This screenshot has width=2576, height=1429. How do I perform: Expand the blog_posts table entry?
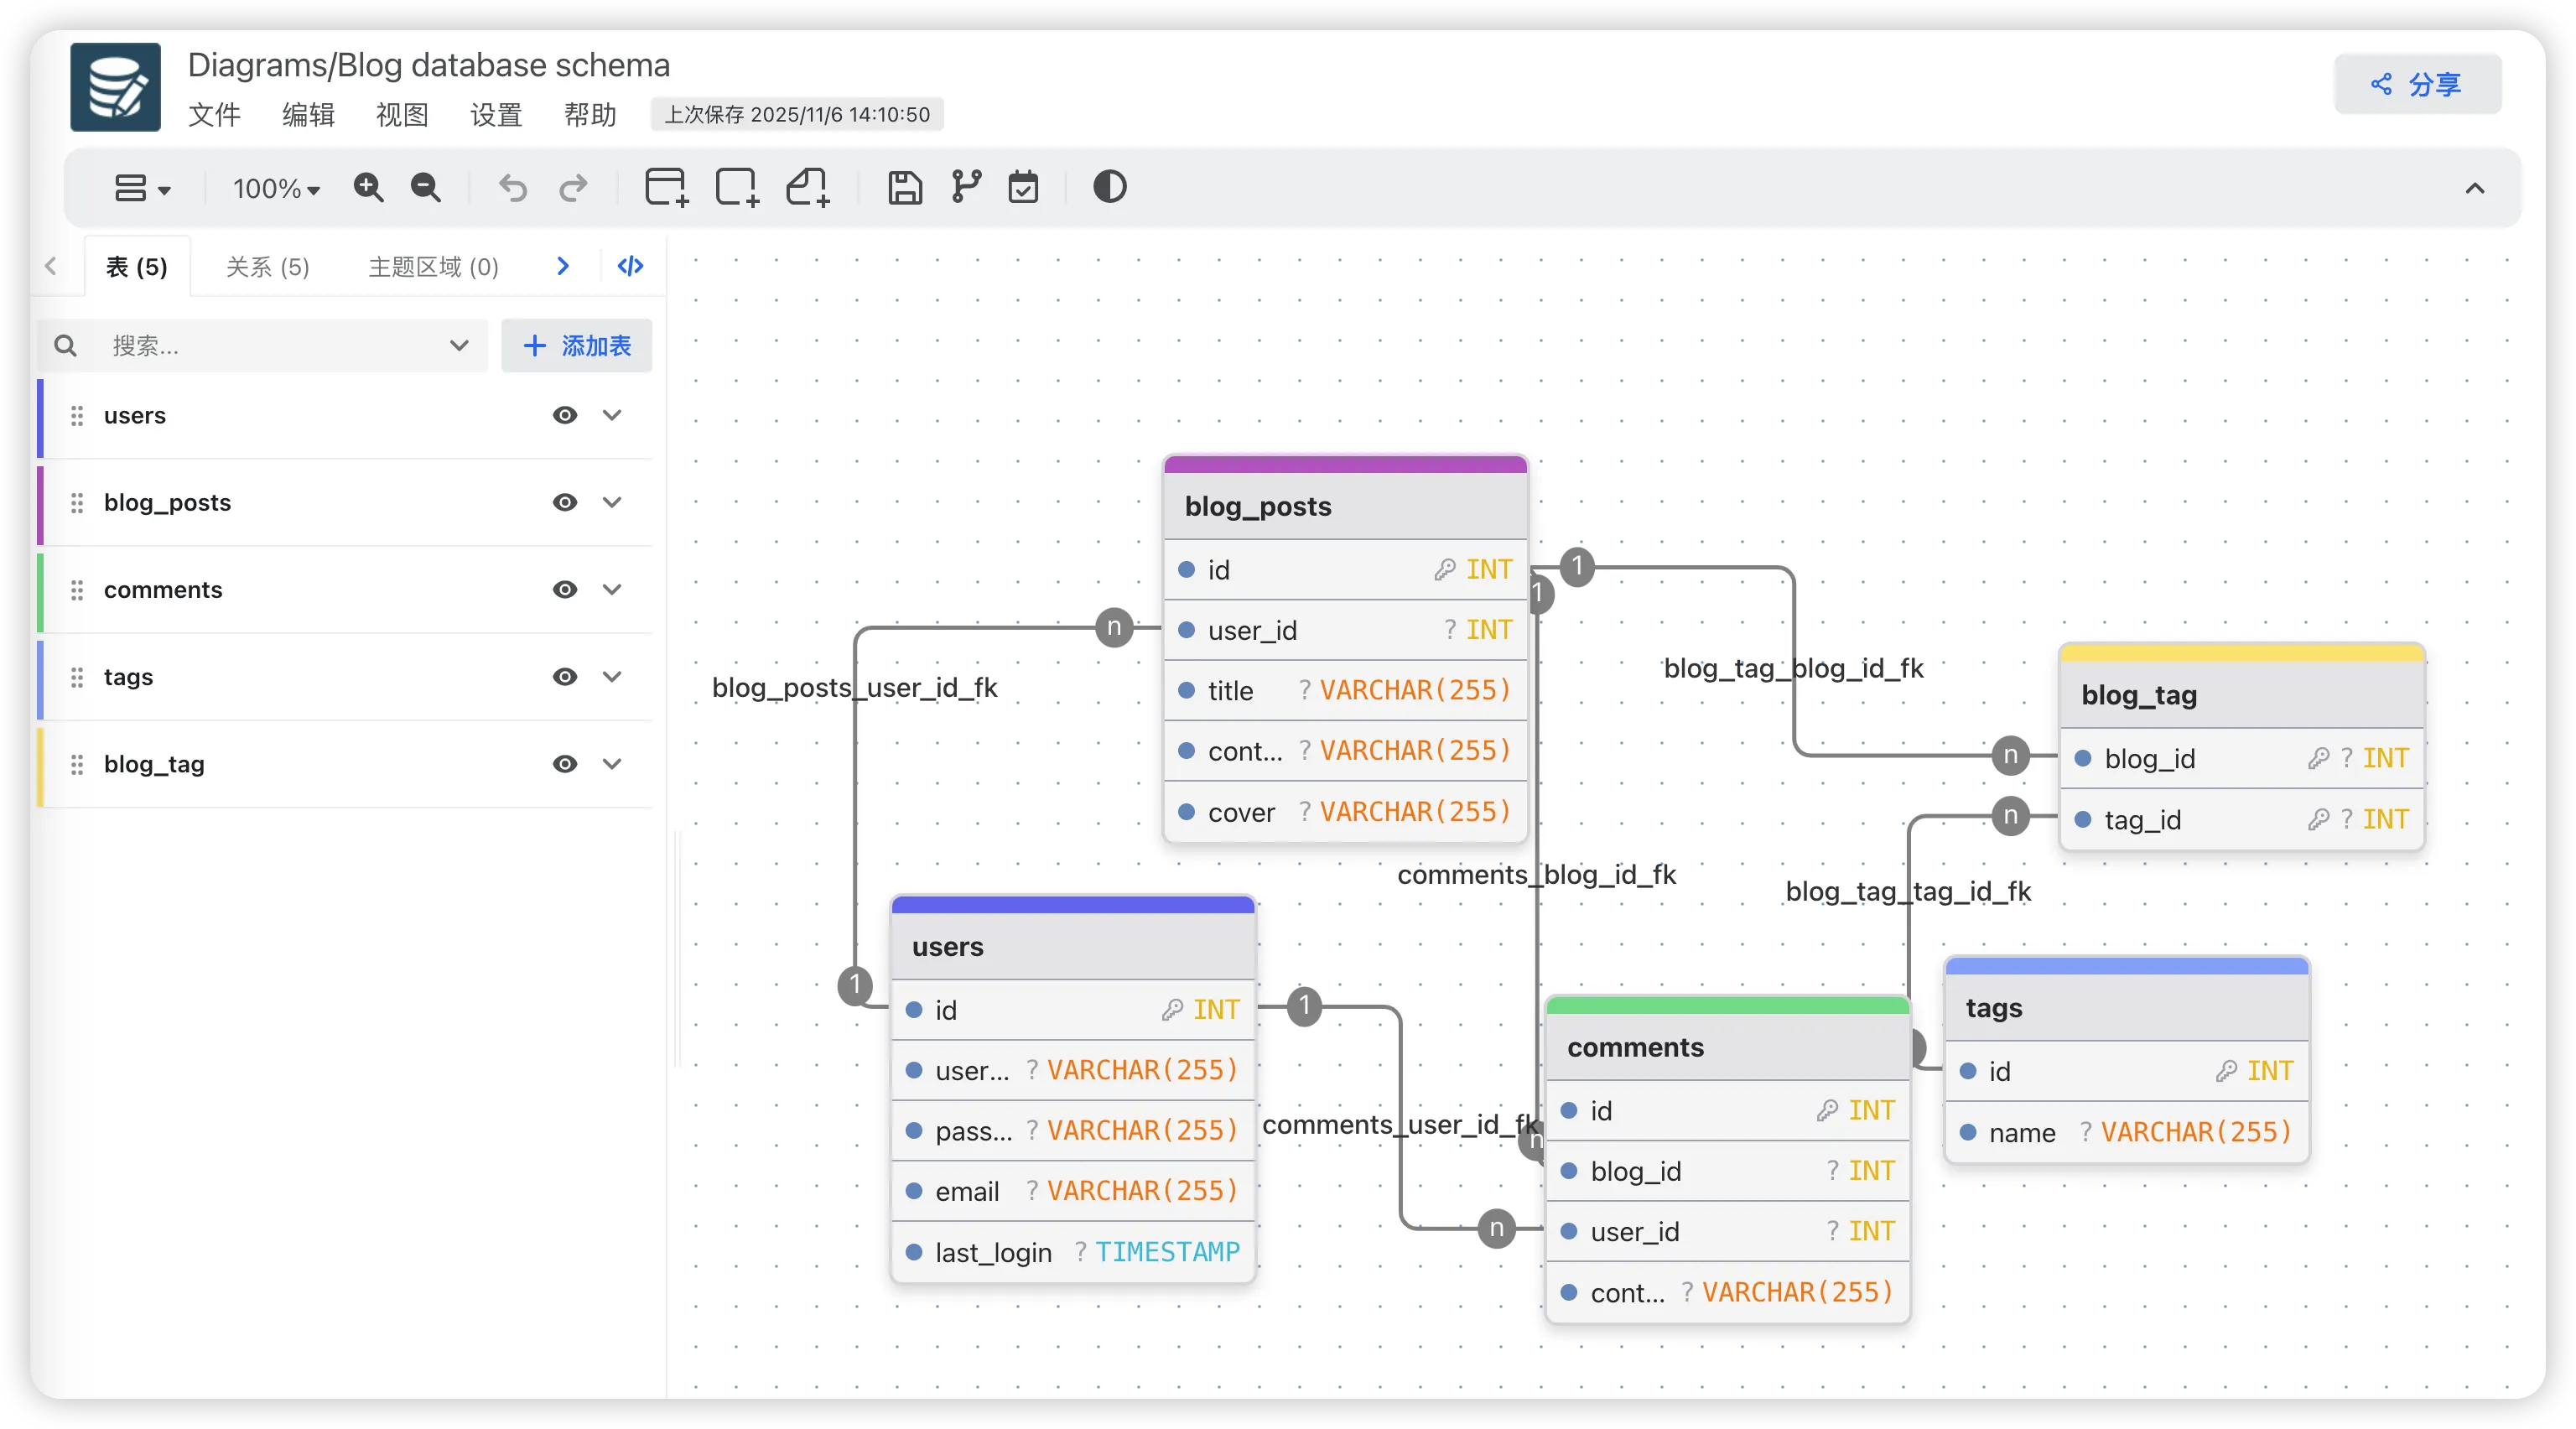tap(612, 502)
